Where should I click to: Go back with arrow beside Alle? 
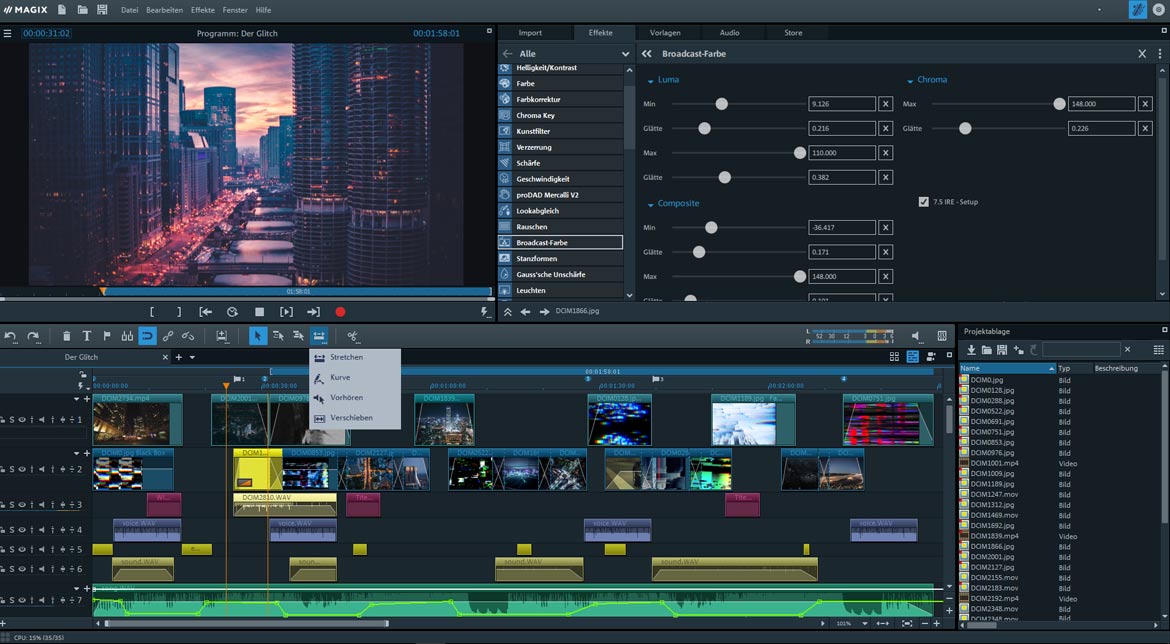pyautogui.click(x=507, y=54)
